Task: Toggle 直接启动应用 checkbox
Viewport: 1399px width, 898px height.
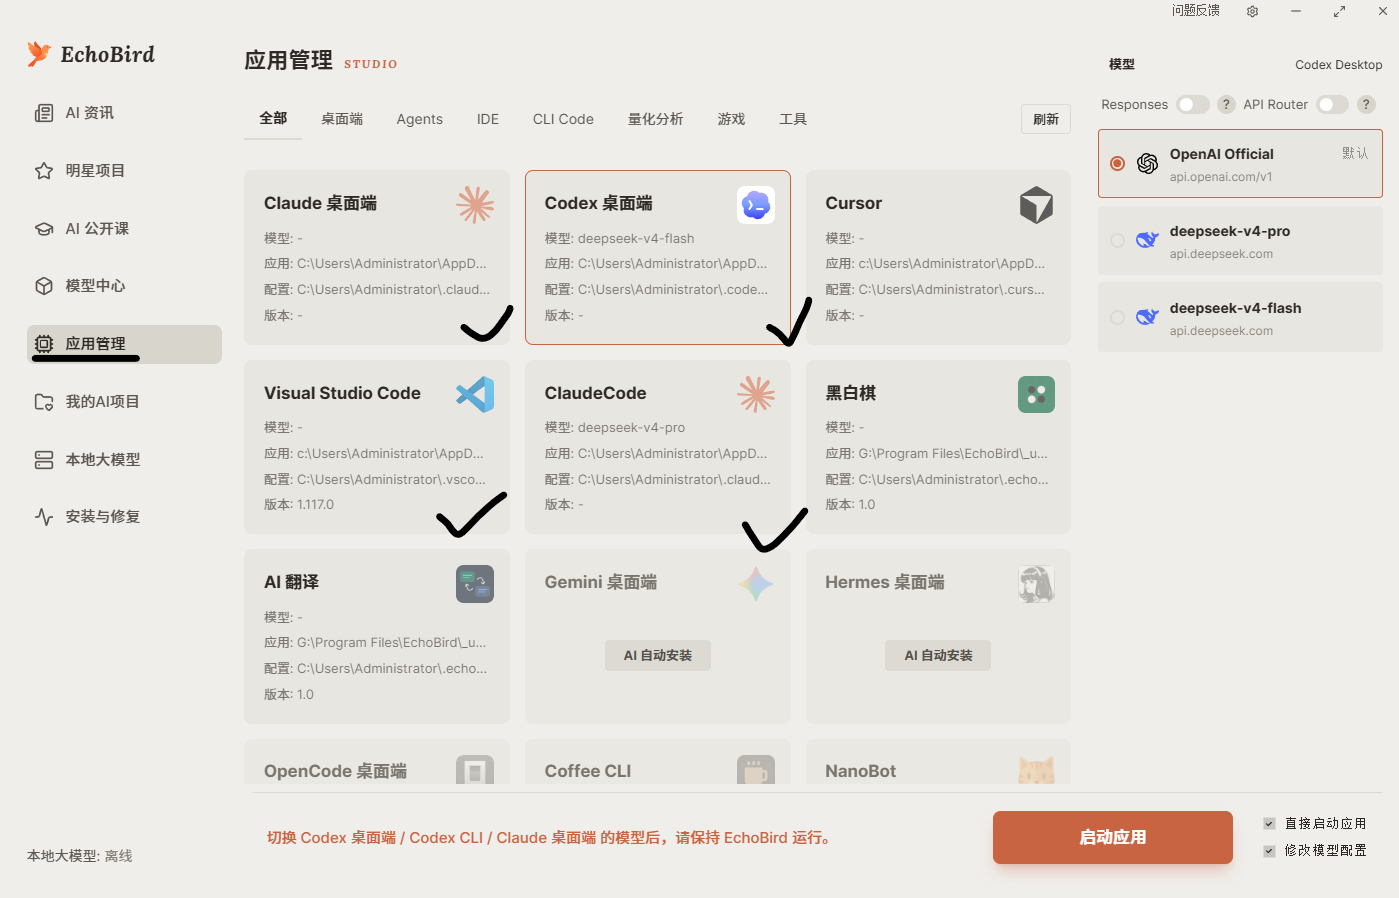Action: pos(1269,824)
